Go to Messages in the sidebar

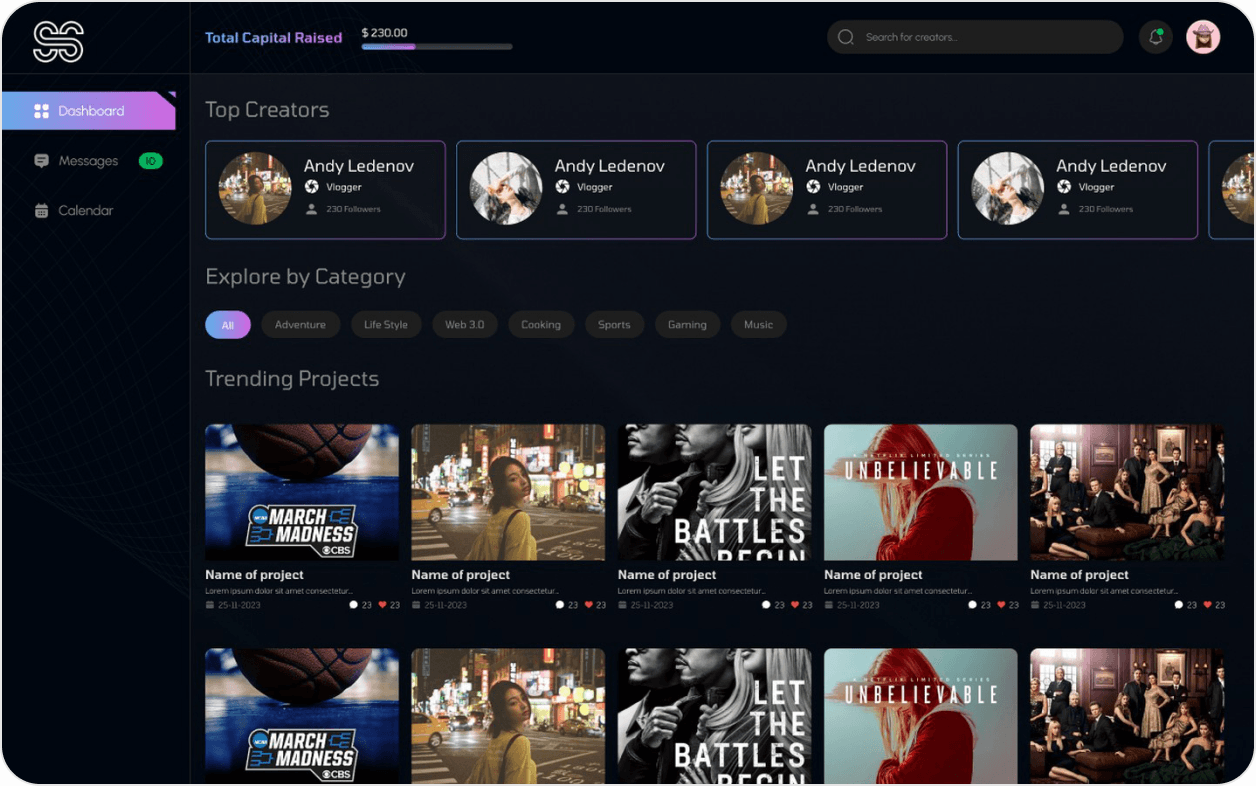tap(88, 161)
